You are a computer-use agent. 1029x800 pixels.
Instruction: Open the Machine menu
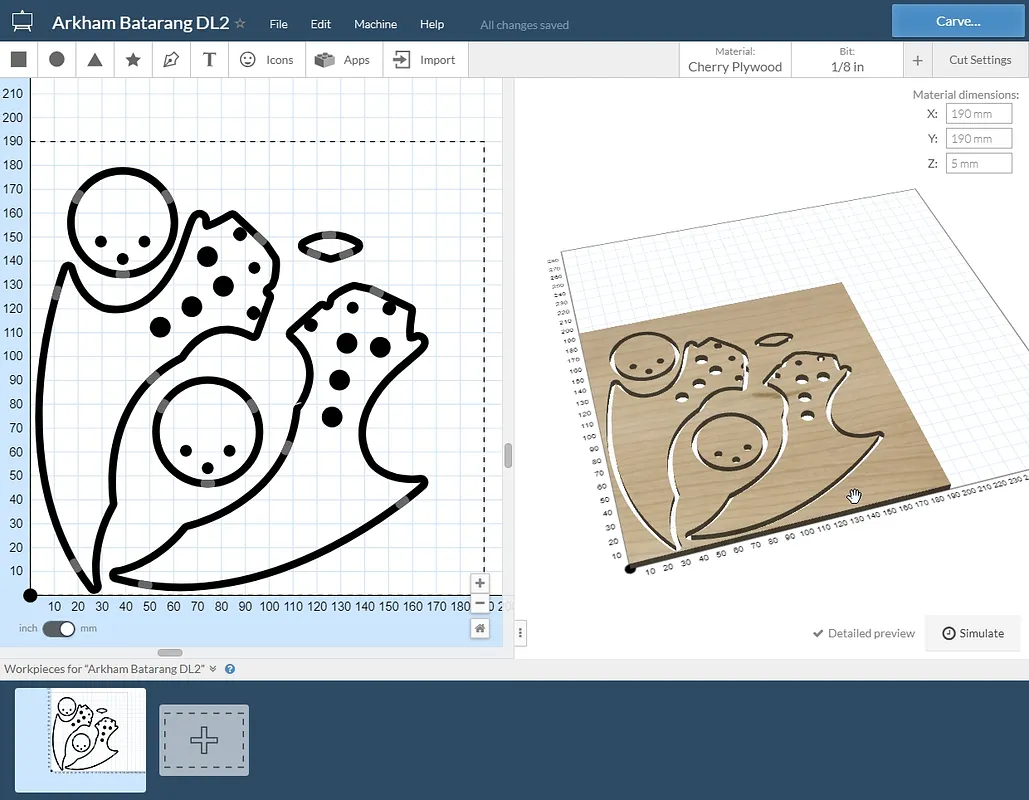(375, 24)
